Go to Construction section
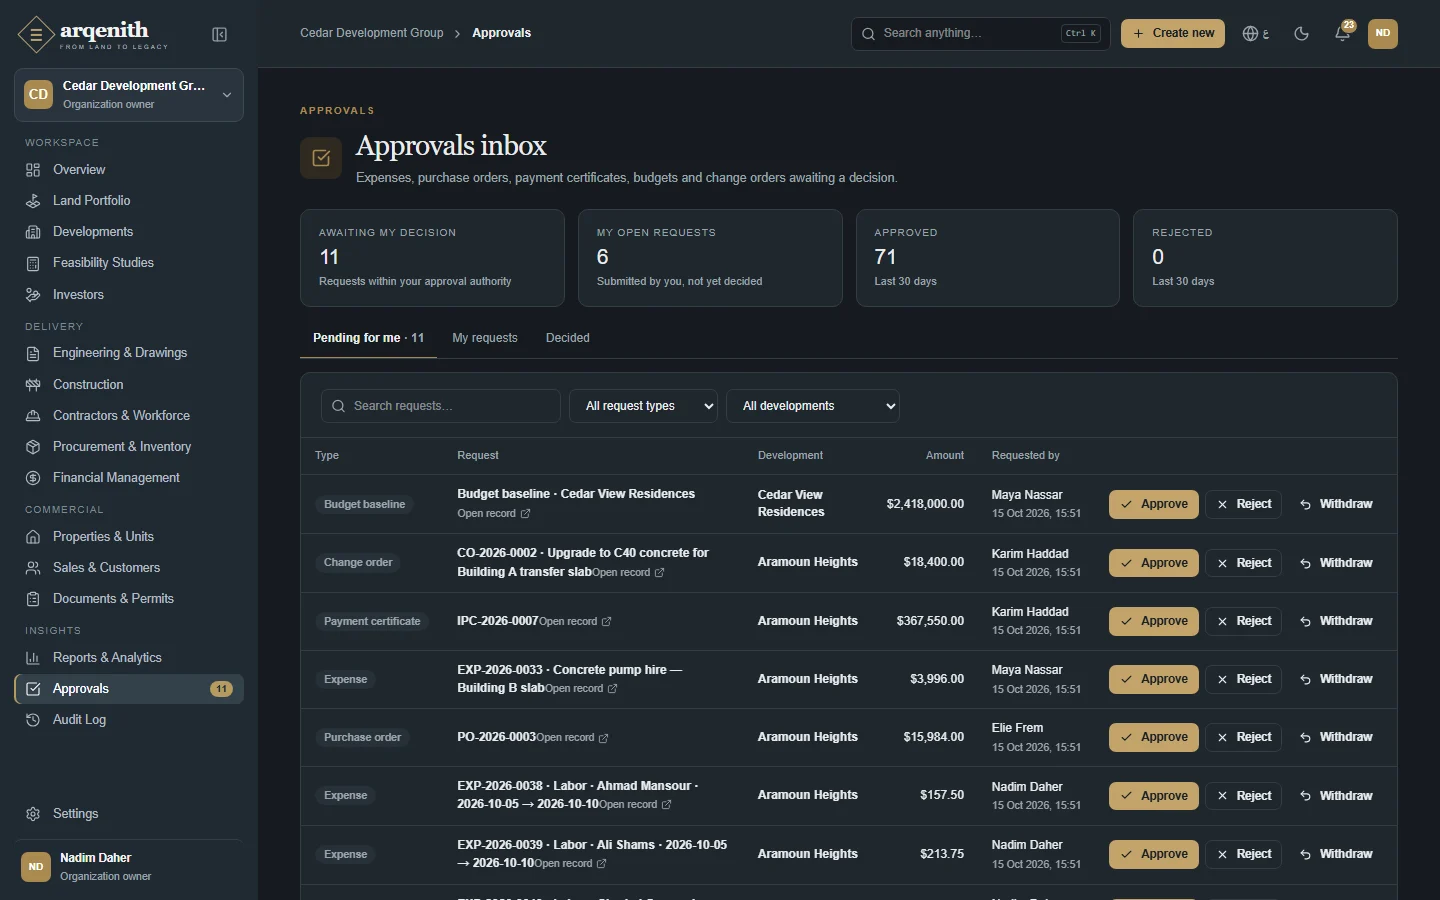The width and height of the screenshot is (1440, 900). point(129,385)
